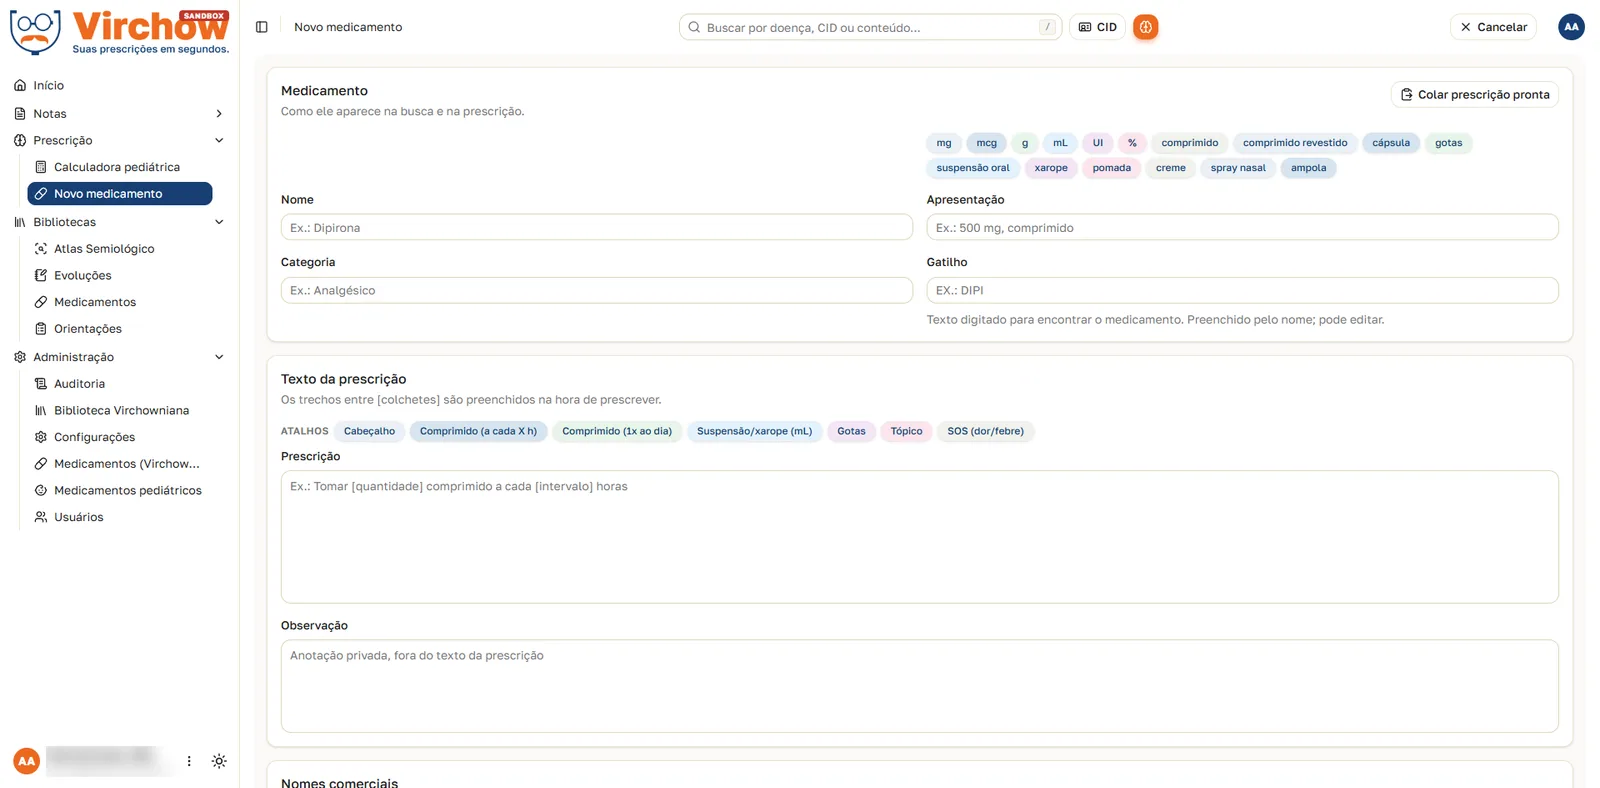The image size is (1600, 788).
Task: Collapse the Administração section chevron
Action: [219, 357]
